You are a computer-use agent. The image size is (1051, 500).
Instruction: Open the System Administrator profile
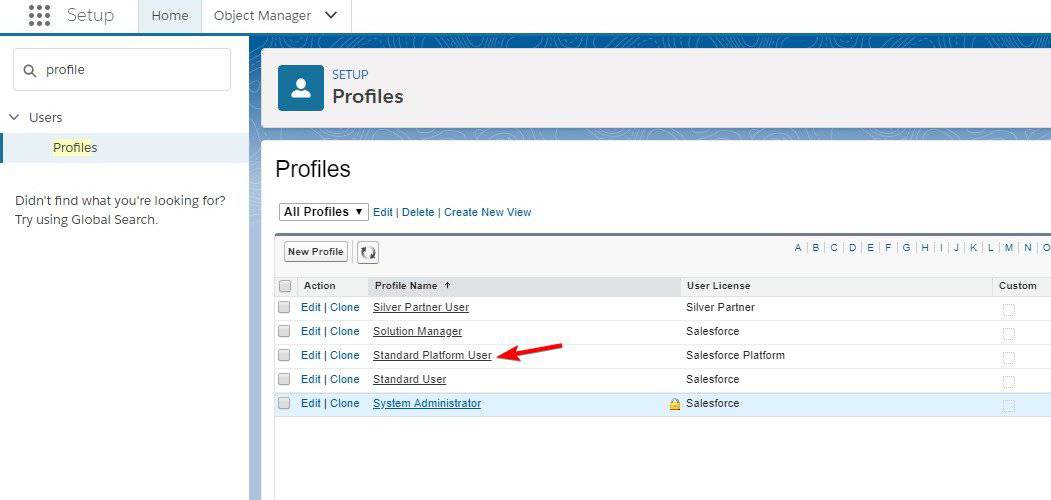pos(427,403)
